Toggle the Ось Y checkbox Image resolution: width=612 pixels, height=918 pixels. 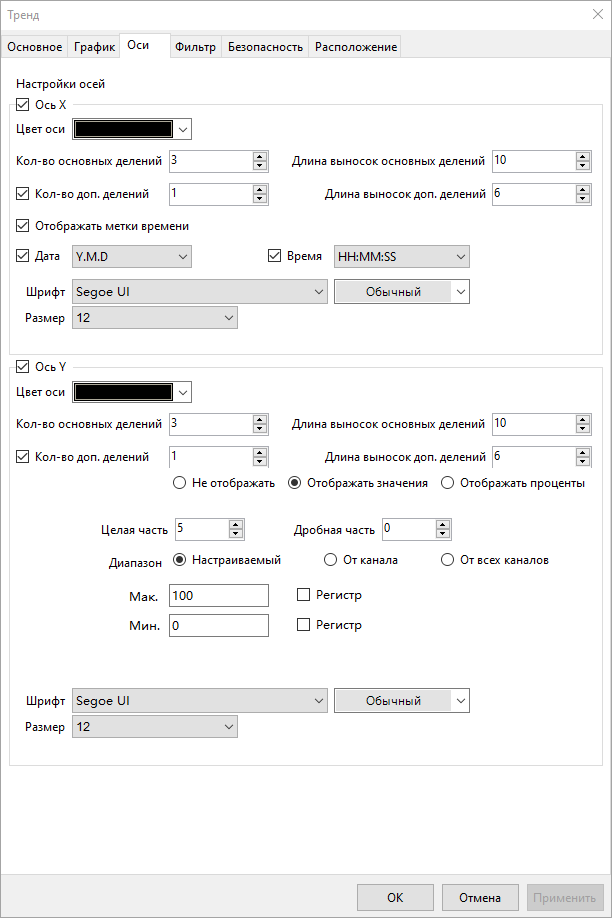(x=22, y=367)
